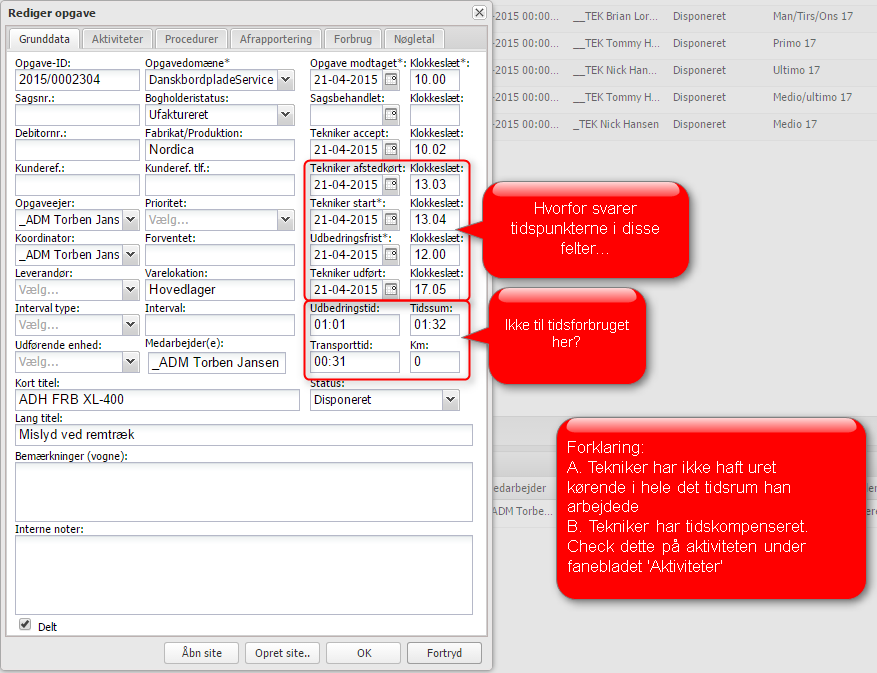Image resolution: width=877 pixels, height=673 pixels.
Task: Open the Status dropdown showing Disponeret
Action: (449, 400)
